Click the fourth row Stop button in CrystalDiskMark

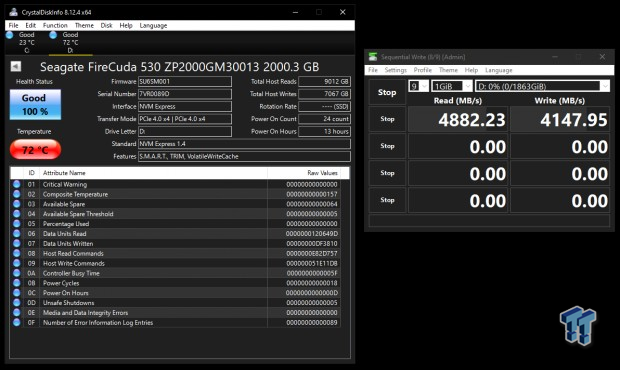[x=387, y=200]
